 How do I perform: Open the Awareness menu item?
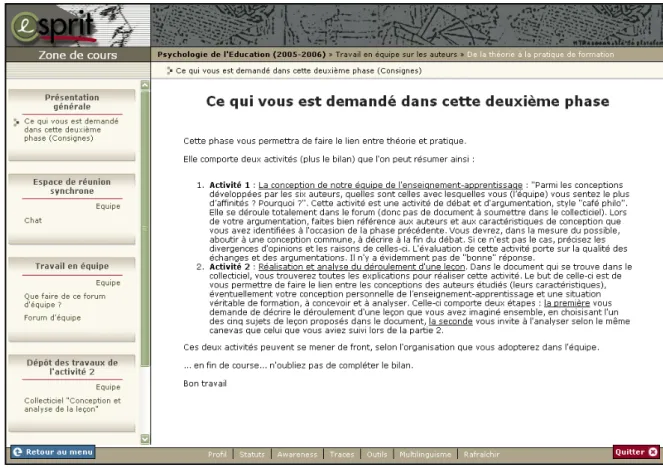(297, 454)
